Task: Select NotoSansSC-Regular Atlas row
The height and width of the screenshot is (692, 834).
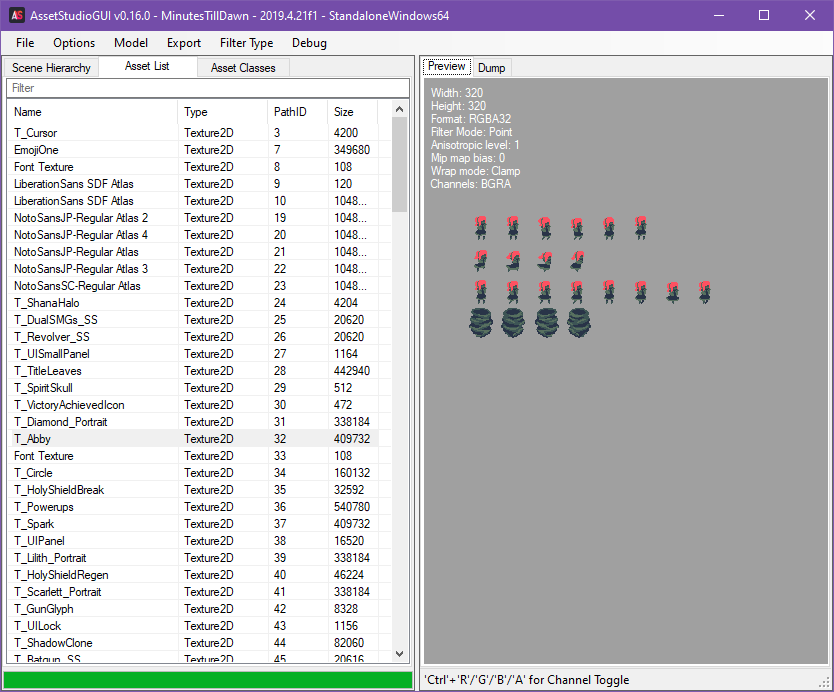Action: (x=193, y=286)
